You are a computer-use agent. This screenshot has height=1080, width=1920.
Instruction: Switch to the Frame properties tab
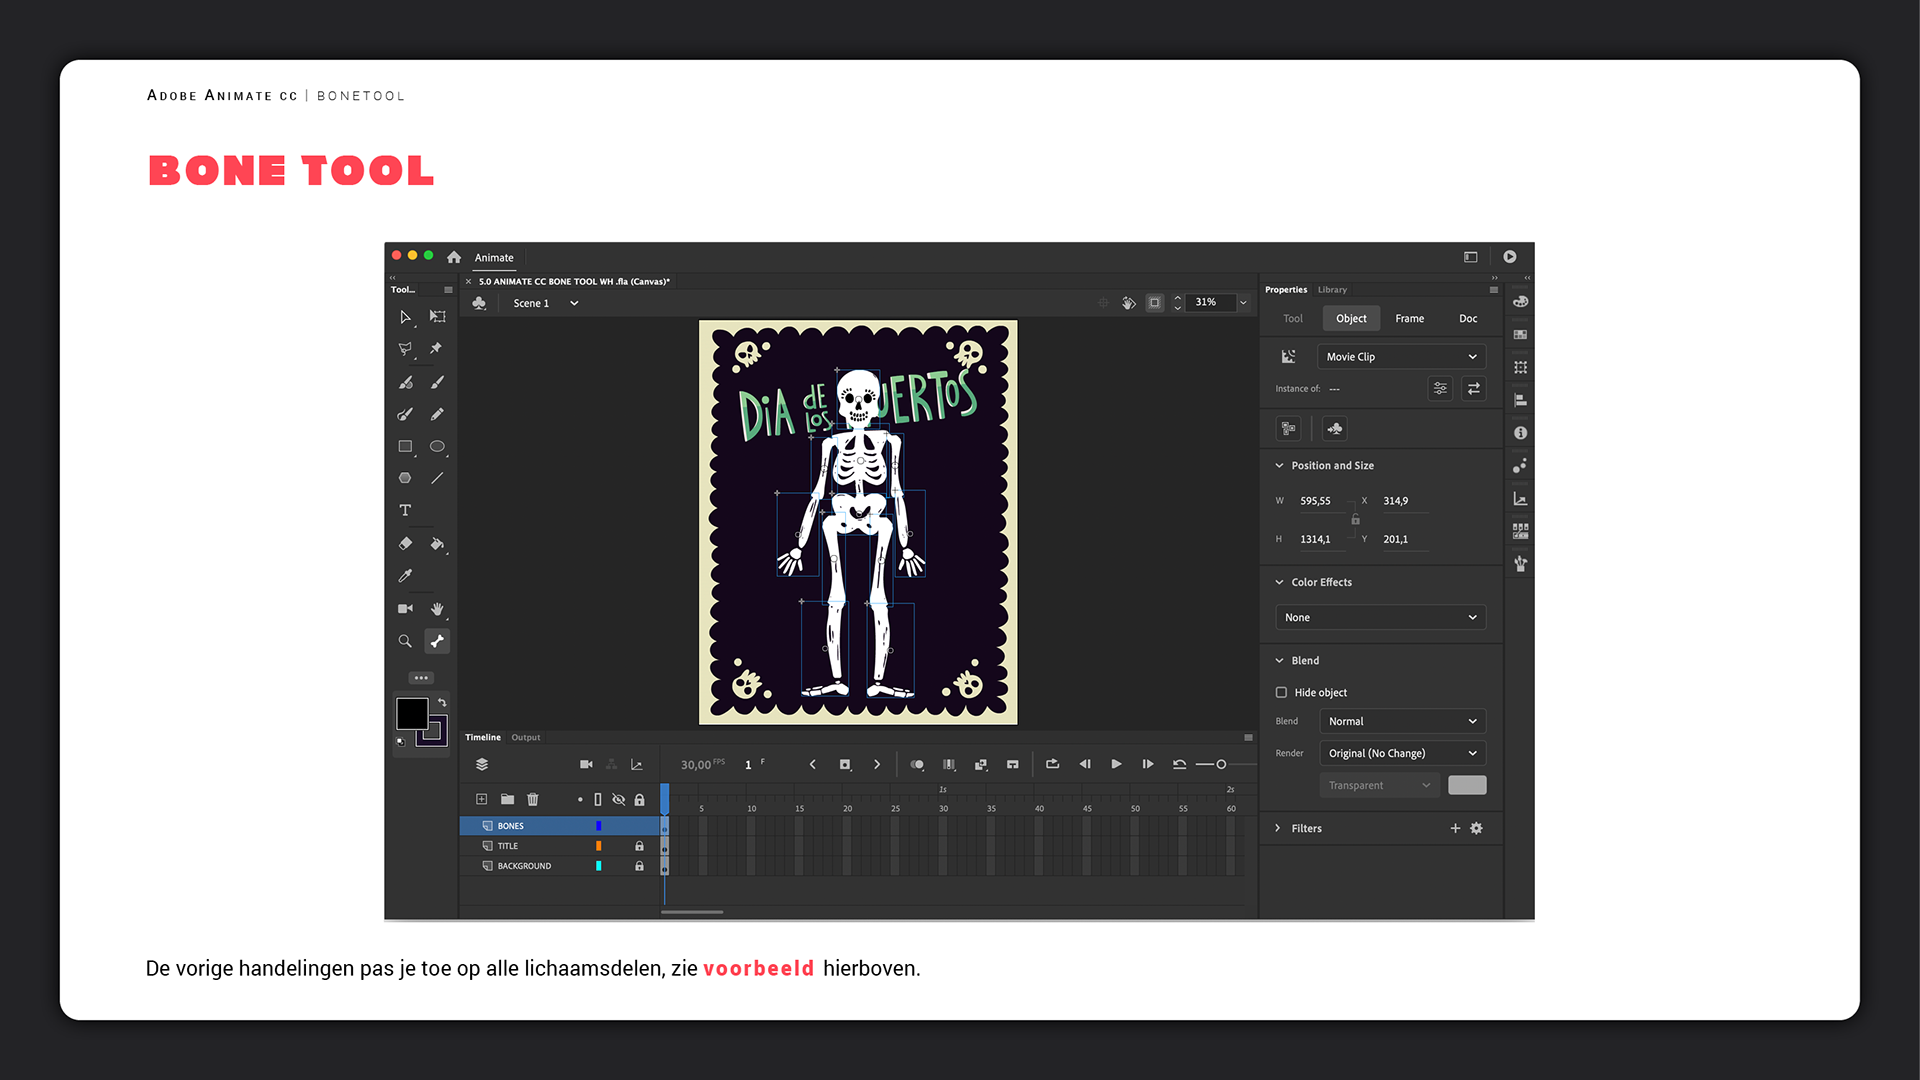[x=1409, y=318]
